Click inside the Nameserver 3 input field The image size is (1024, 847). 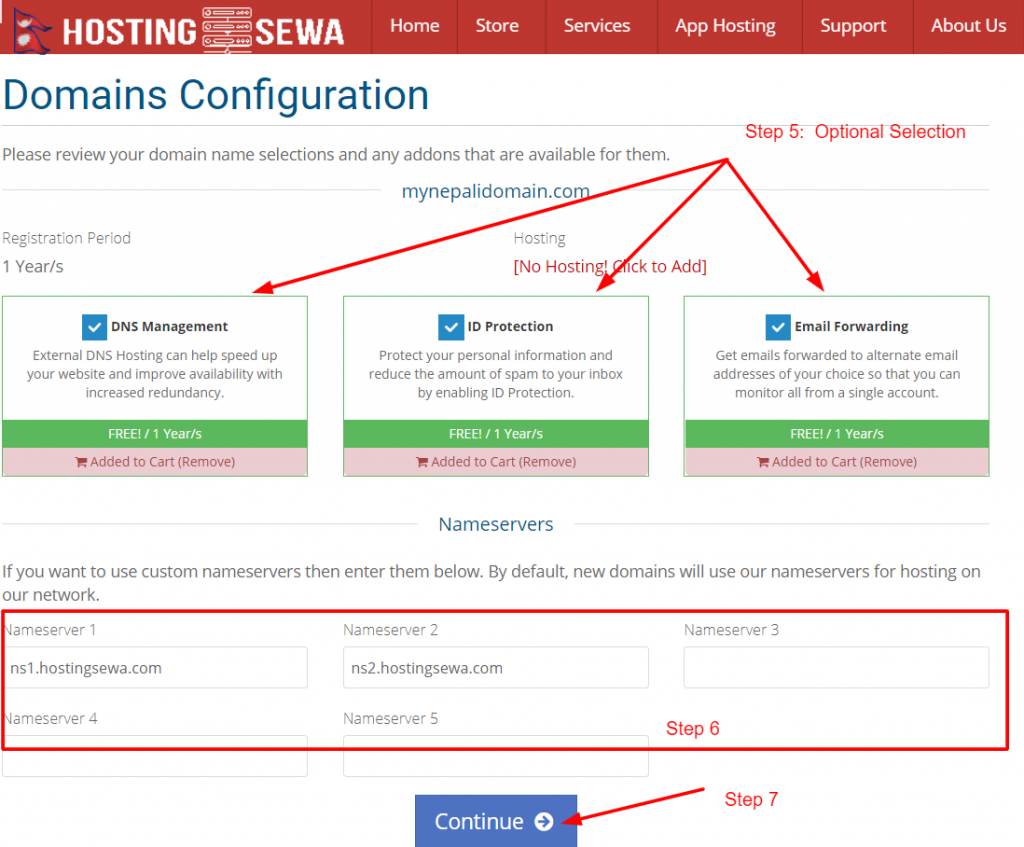836,667
